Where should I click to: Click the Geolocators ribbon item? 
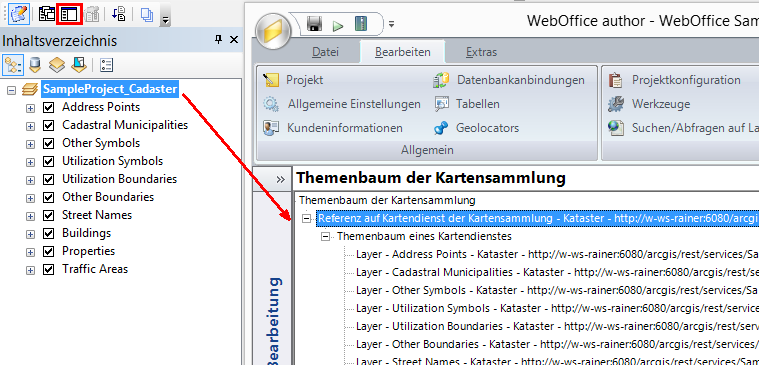[476, 128]
